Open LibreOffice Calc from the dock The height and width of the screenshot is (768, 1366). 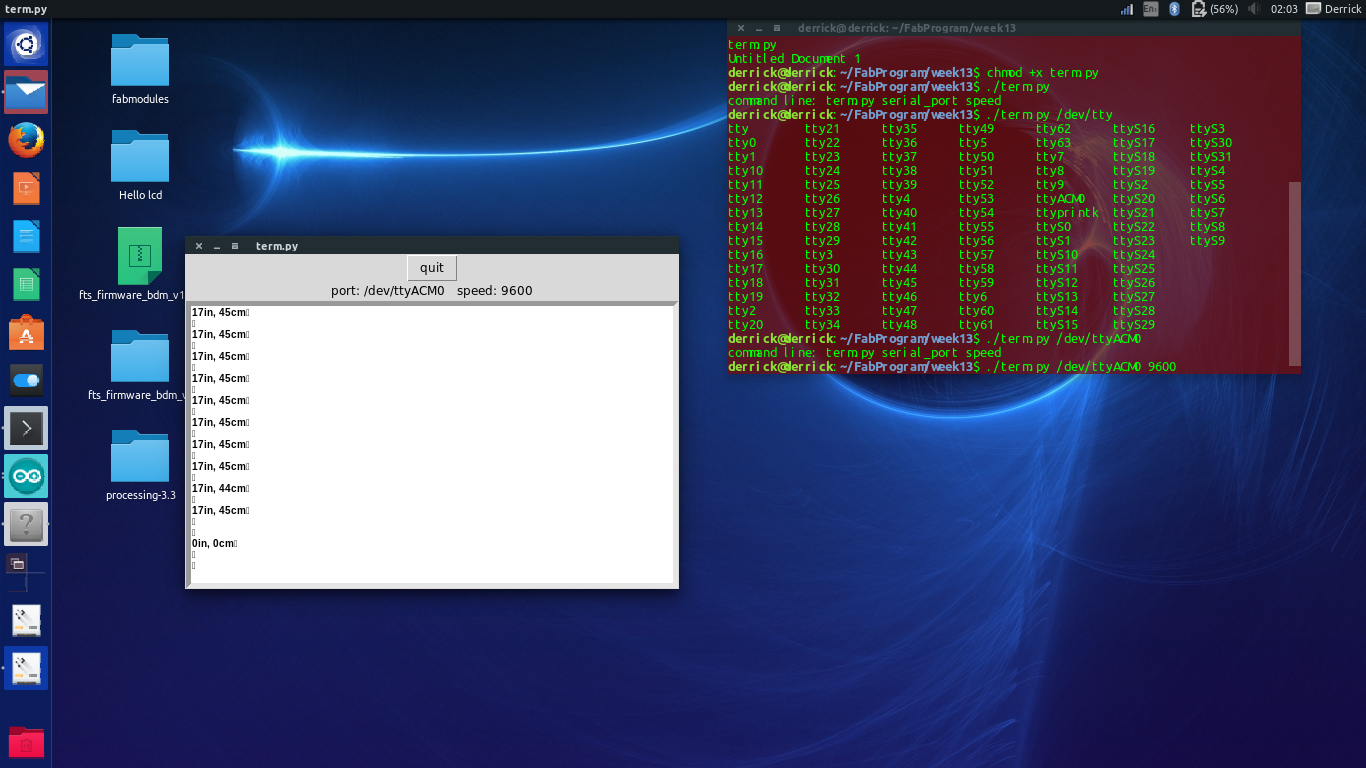coord(26,285)
